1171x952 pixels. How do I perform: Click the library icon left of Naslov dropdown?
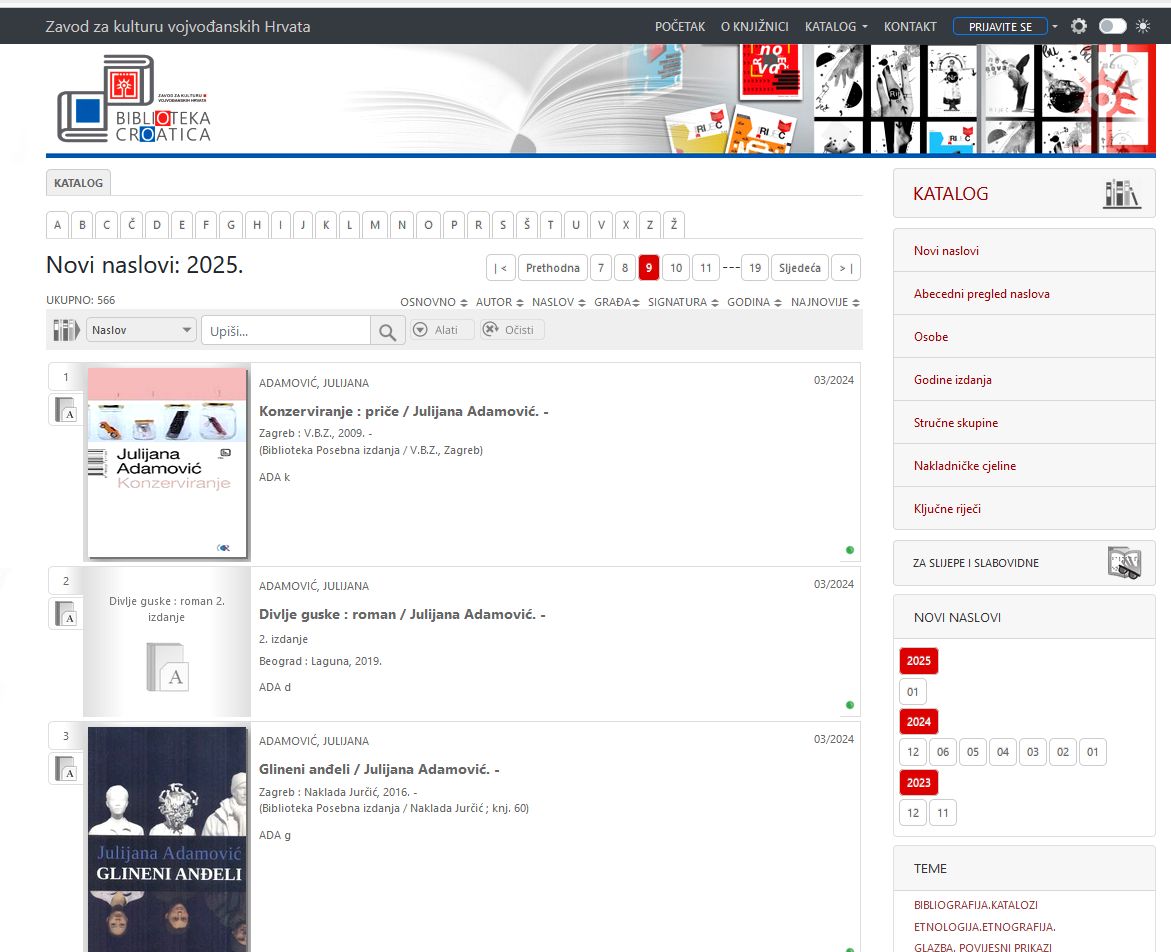coord(66,330)
